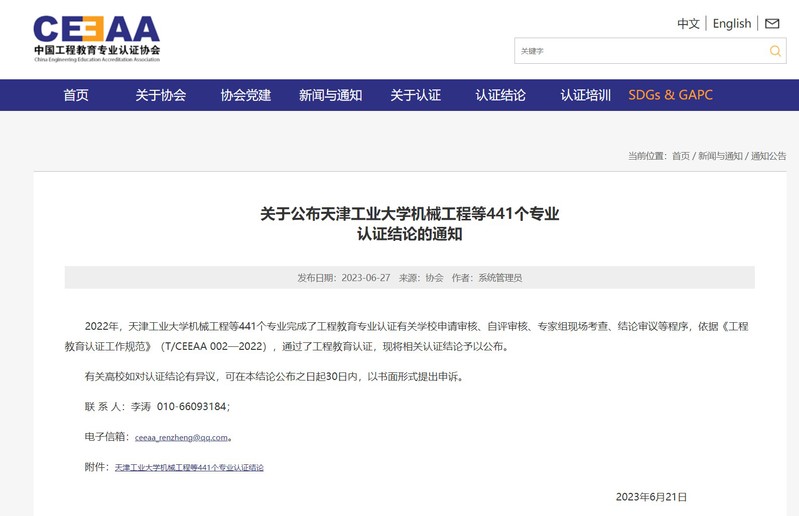Click the search magnifier icon
The width and height of the screenshot is (799, 516).
[775, 51]
